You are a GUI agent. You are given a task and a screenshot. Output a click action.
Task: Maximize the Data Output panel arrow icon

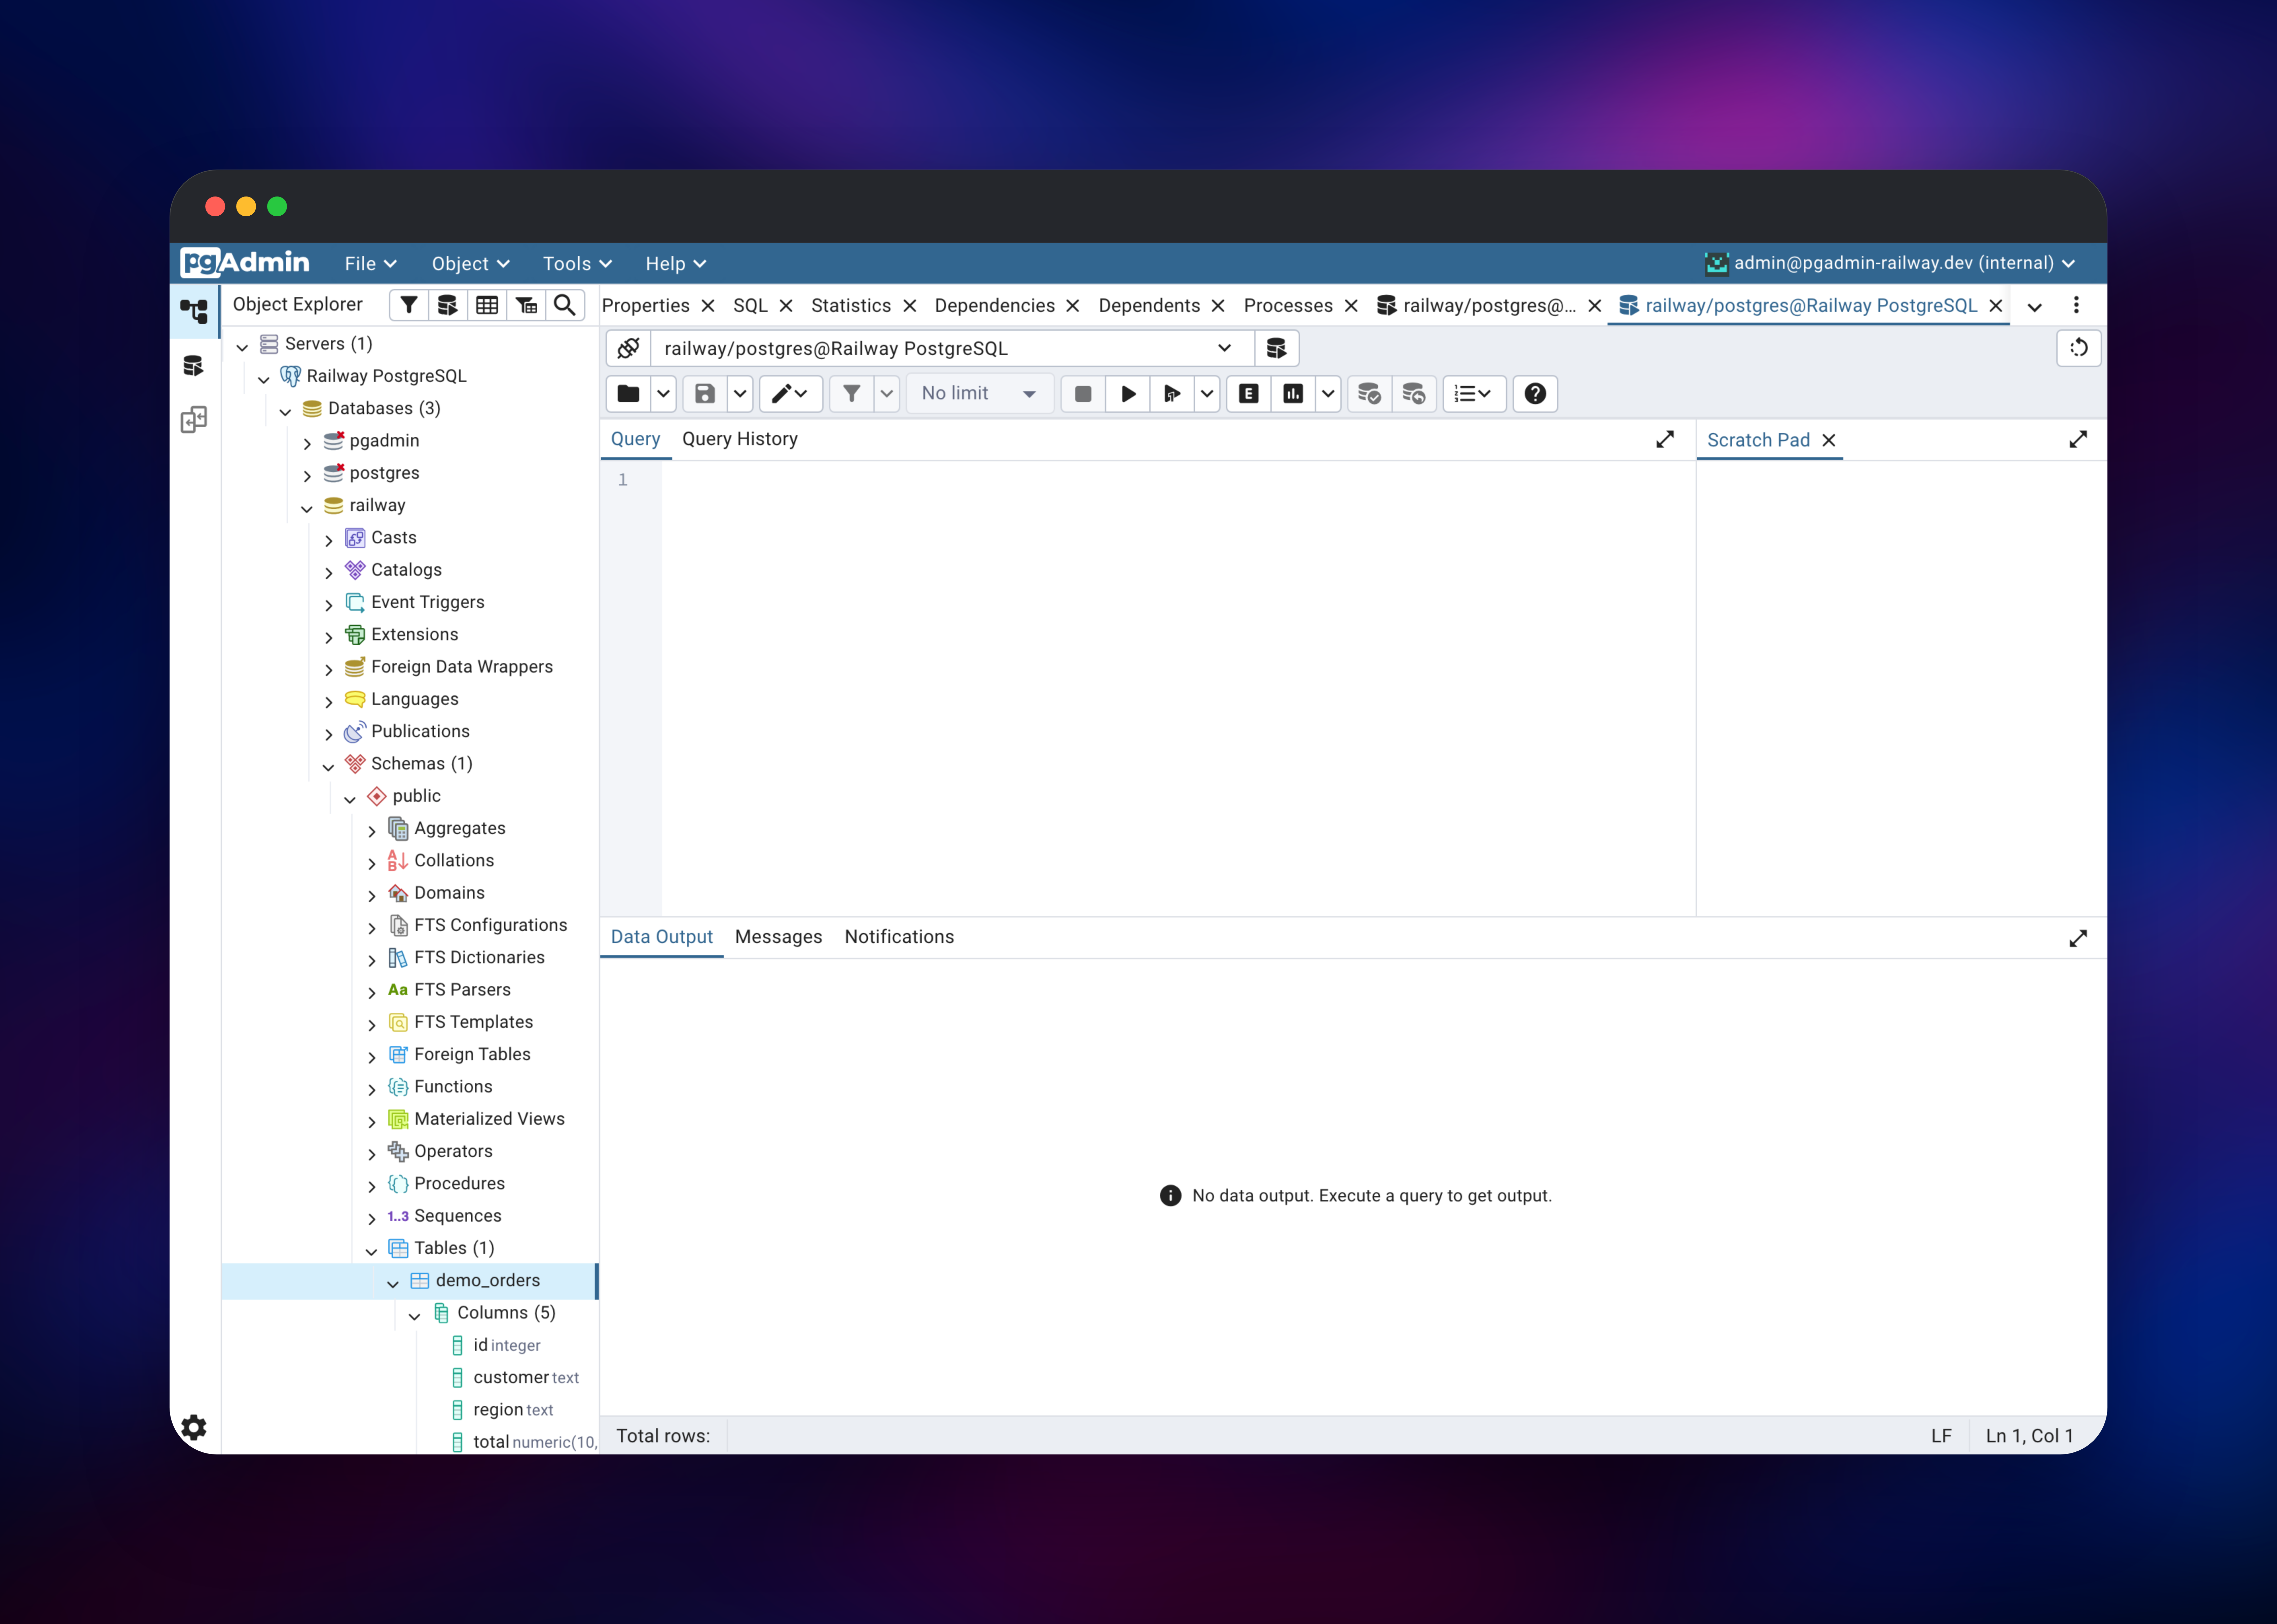(2078, 938)
